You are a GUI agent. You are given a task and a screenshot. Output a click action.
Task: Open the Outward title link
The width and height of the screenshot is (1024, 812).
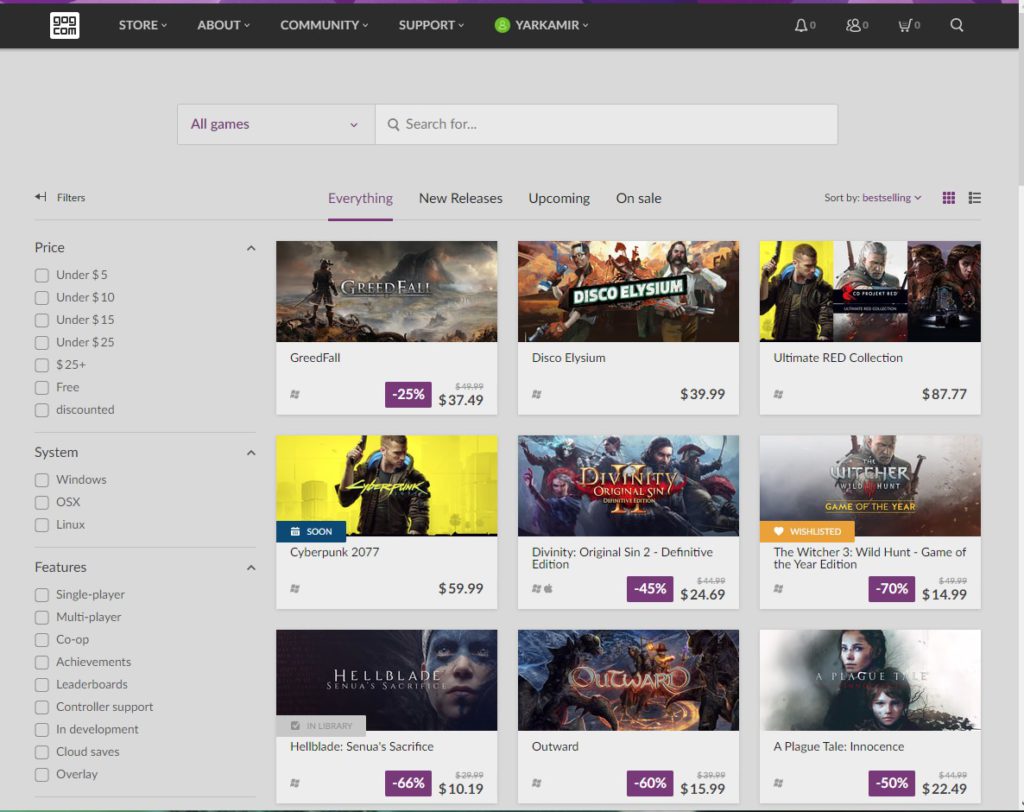[x=555, y=747]
